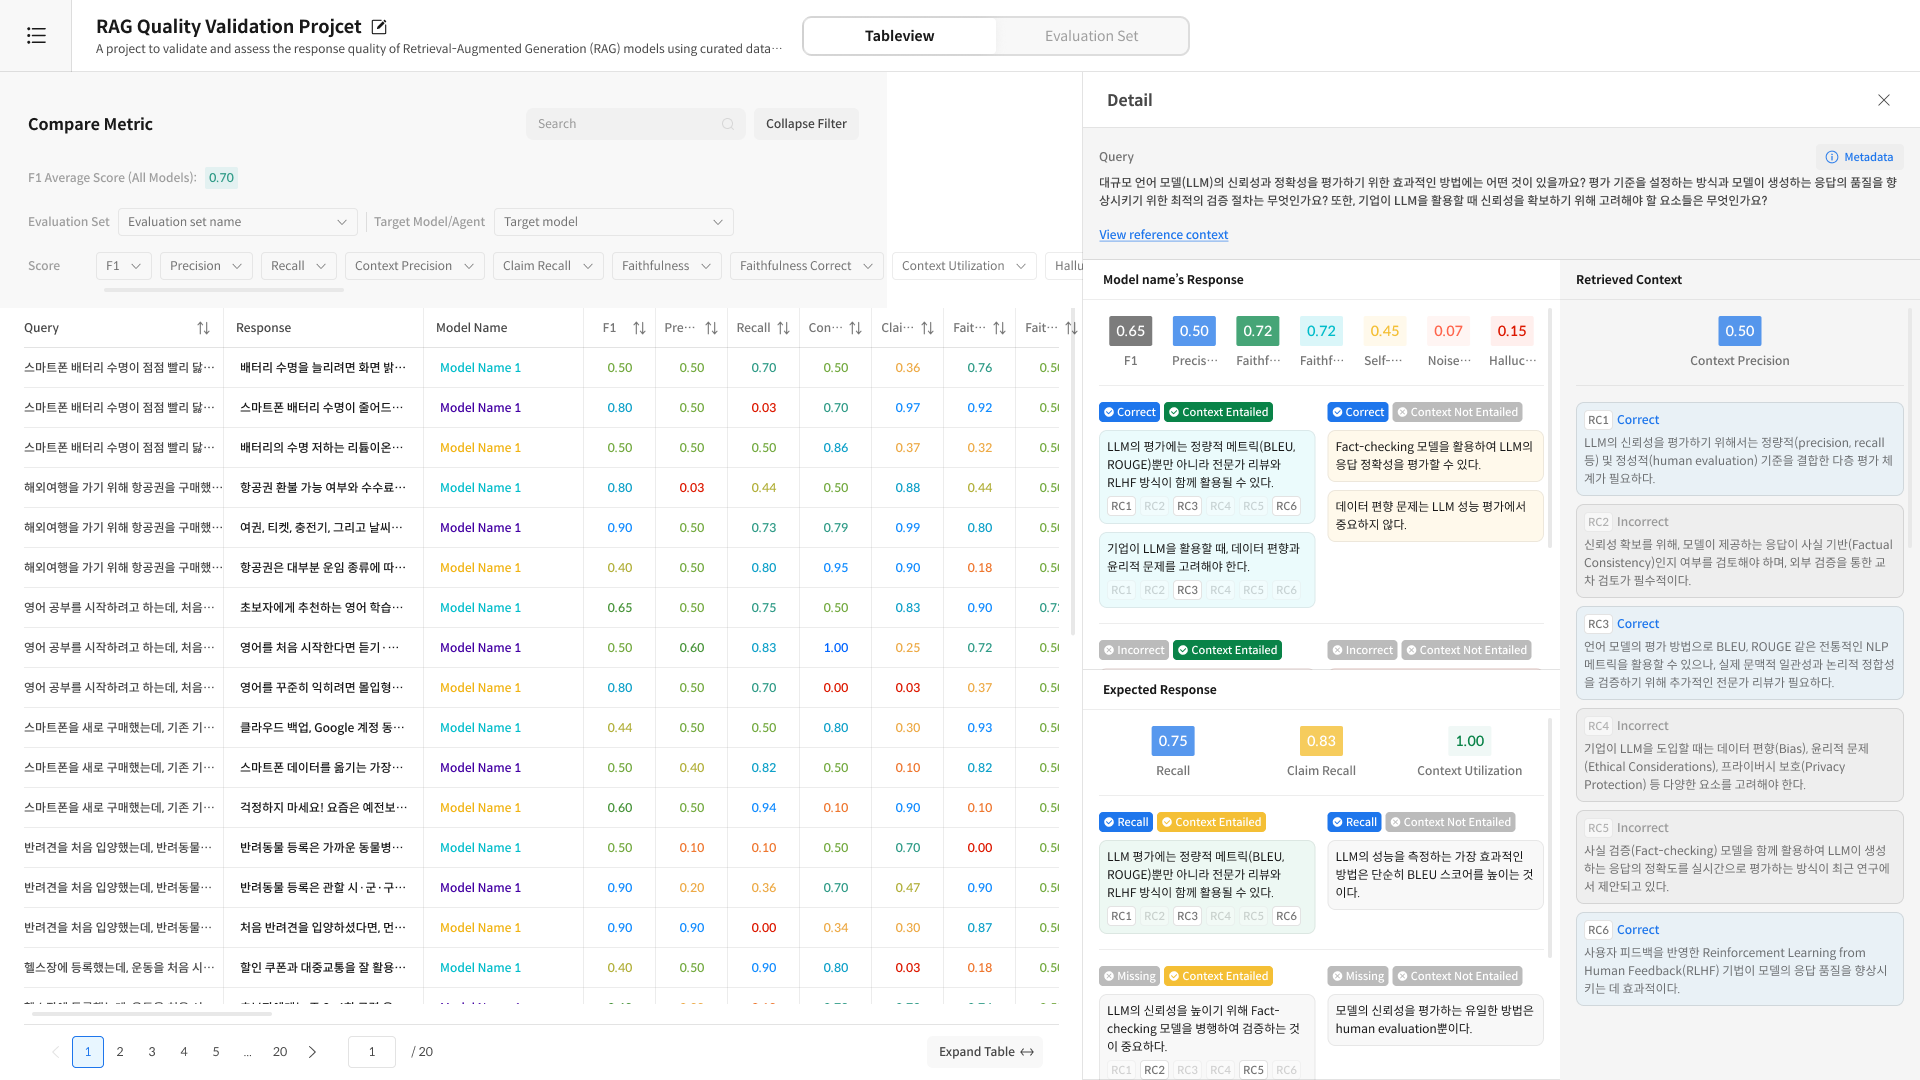Click the Expand Table button

(x=985, y=1052)
